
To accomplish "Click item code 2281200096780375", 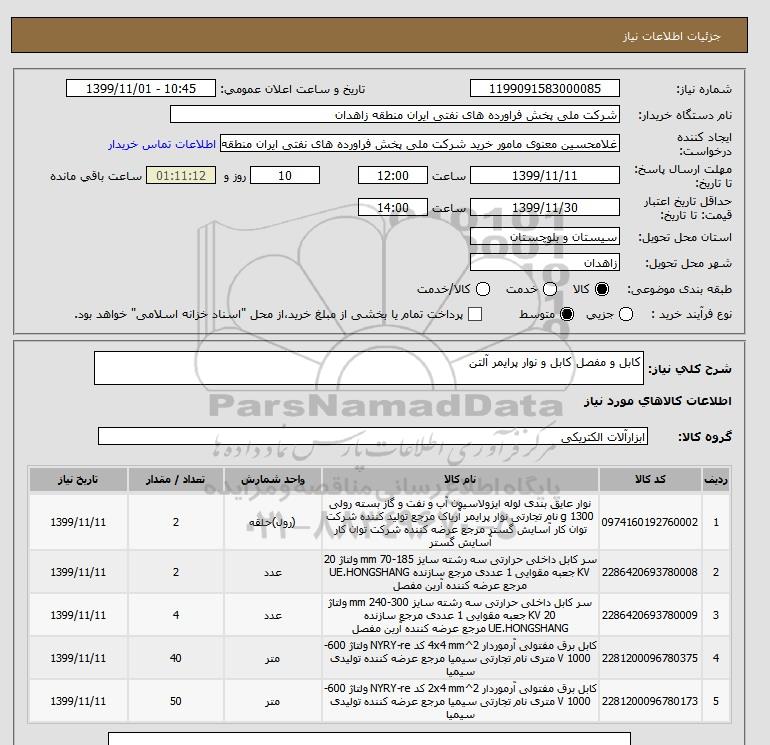I will 650,658.
